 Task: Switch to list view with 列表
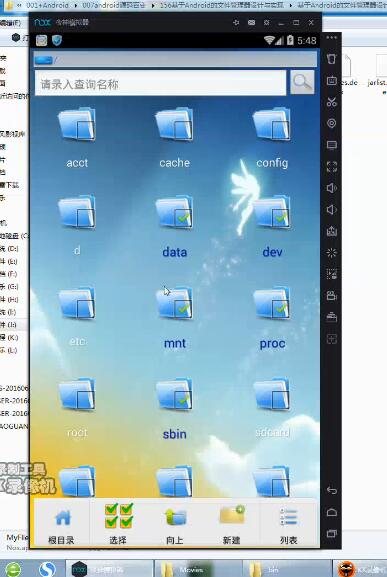coord(288,517)
